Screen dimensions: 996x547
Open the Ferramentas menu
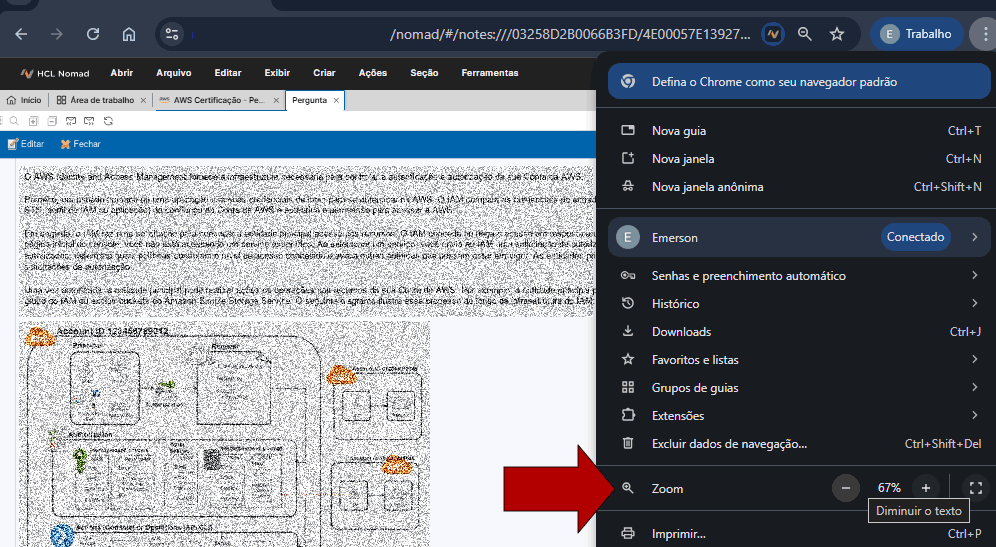[x=490, y=73]
